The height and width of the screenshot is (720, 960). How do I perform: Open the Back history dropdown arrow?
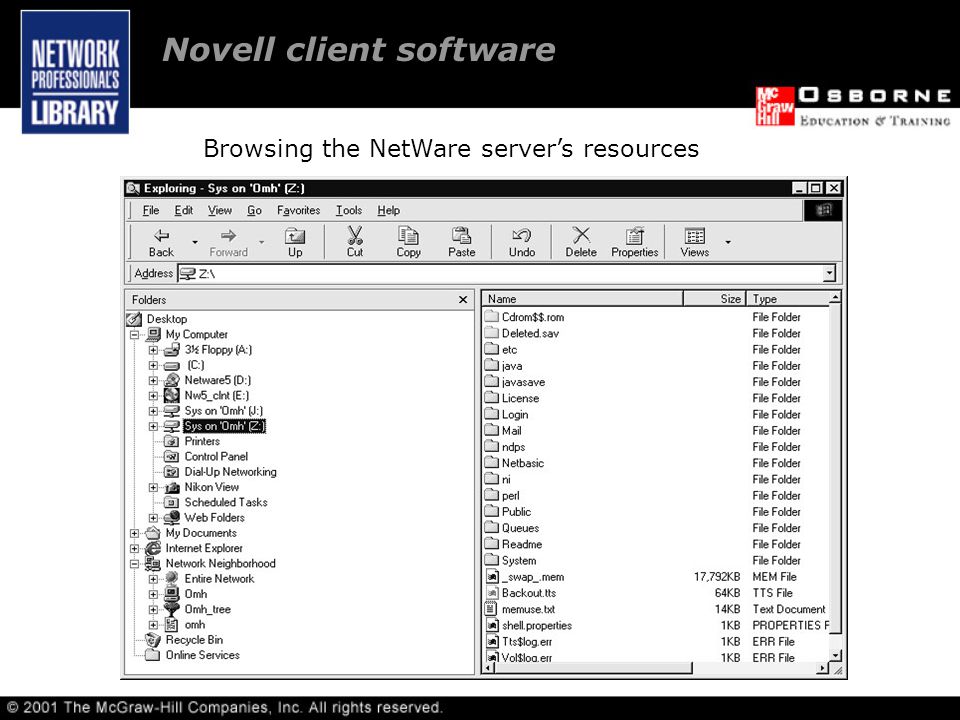point(195,242)
